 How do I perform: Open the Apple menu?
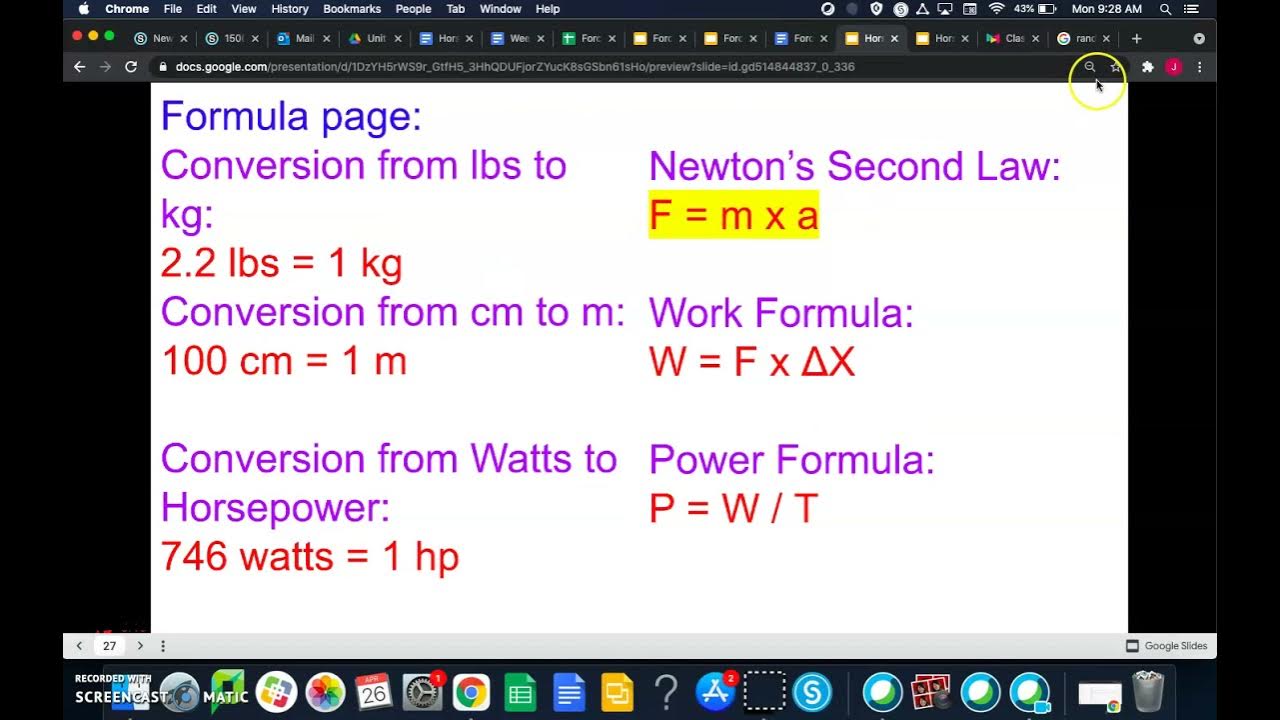[x=84, y=9]
